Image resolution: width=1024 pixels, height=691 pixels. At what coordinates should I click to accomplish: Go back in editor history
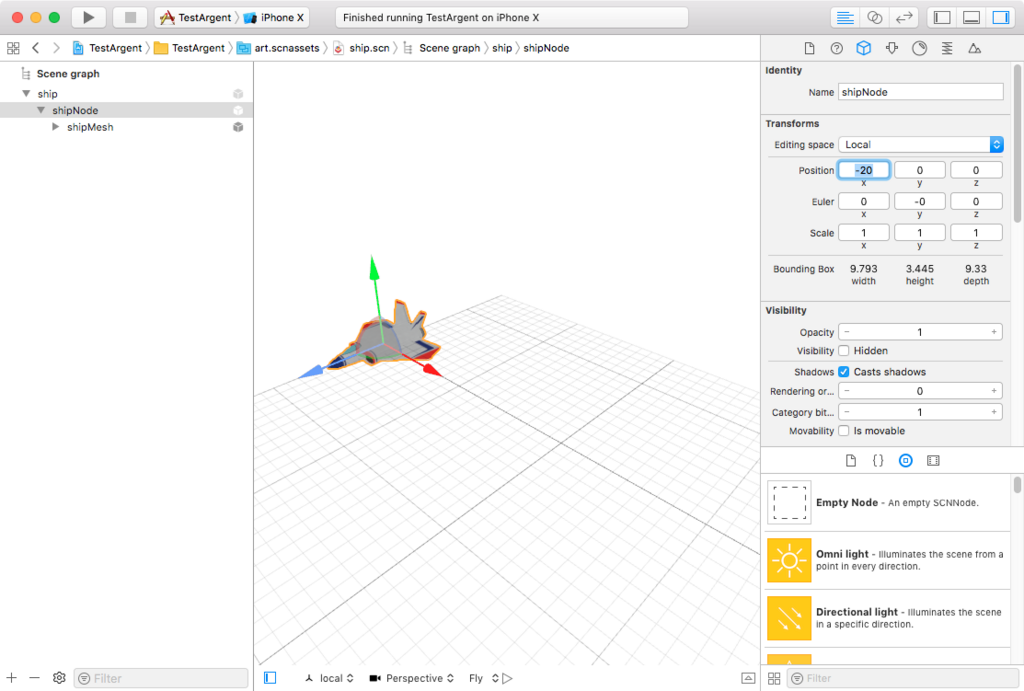(x=36, y=48)
